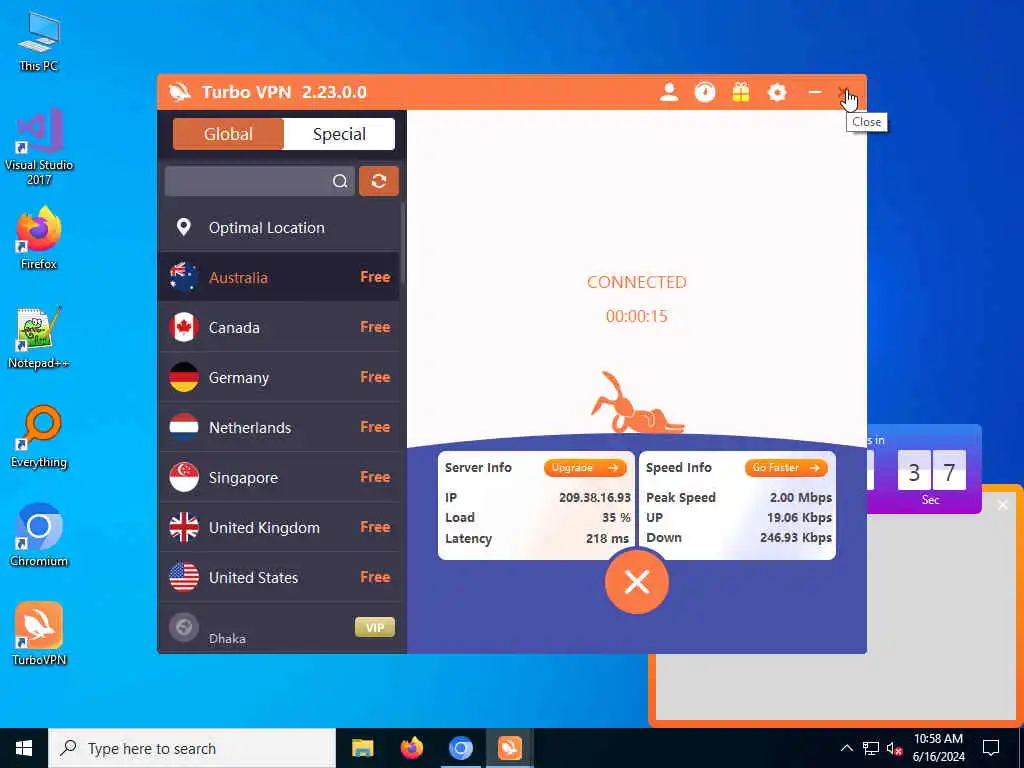This screenshot has width=1024, height=768.
Task: Open the account profile icon in Turbo VPN
Action: (669, 92)
